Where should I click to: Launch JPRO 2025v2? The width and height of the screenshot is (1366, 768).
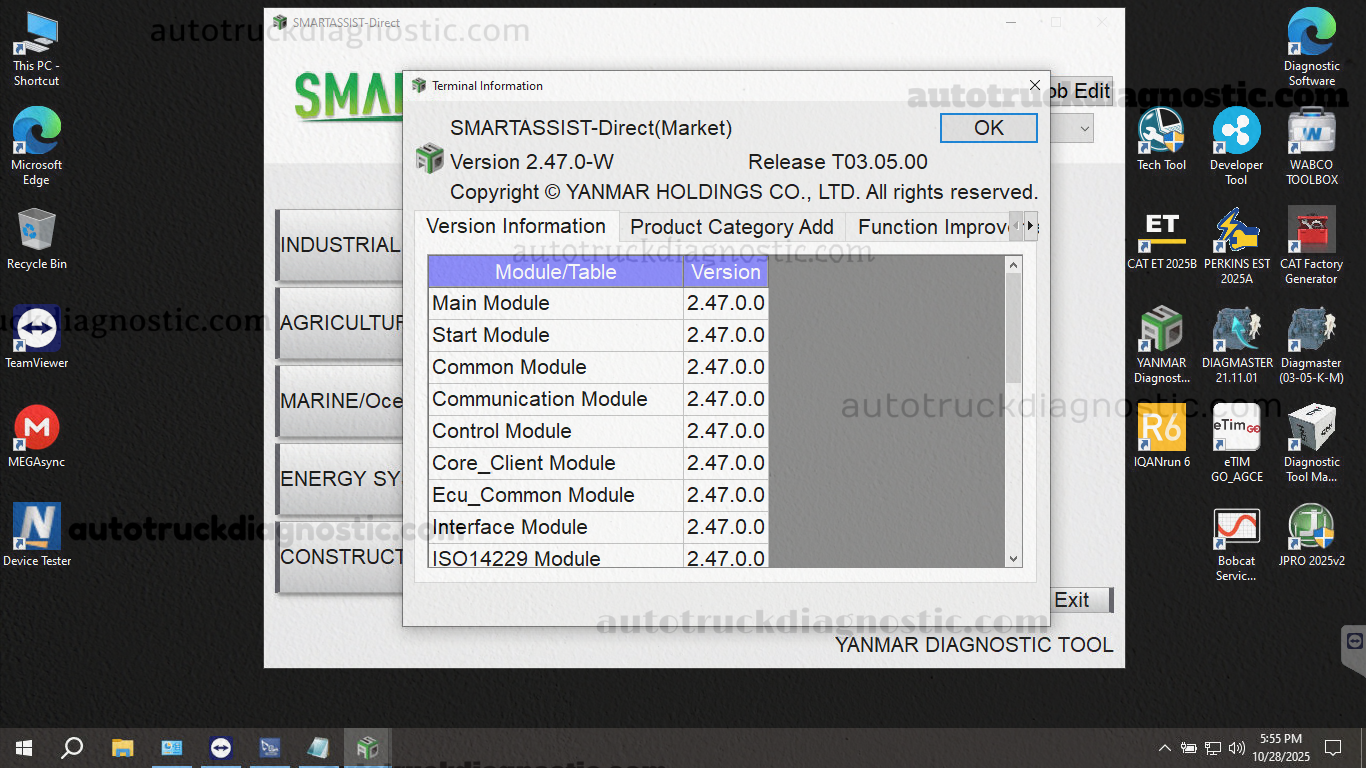1311,525
